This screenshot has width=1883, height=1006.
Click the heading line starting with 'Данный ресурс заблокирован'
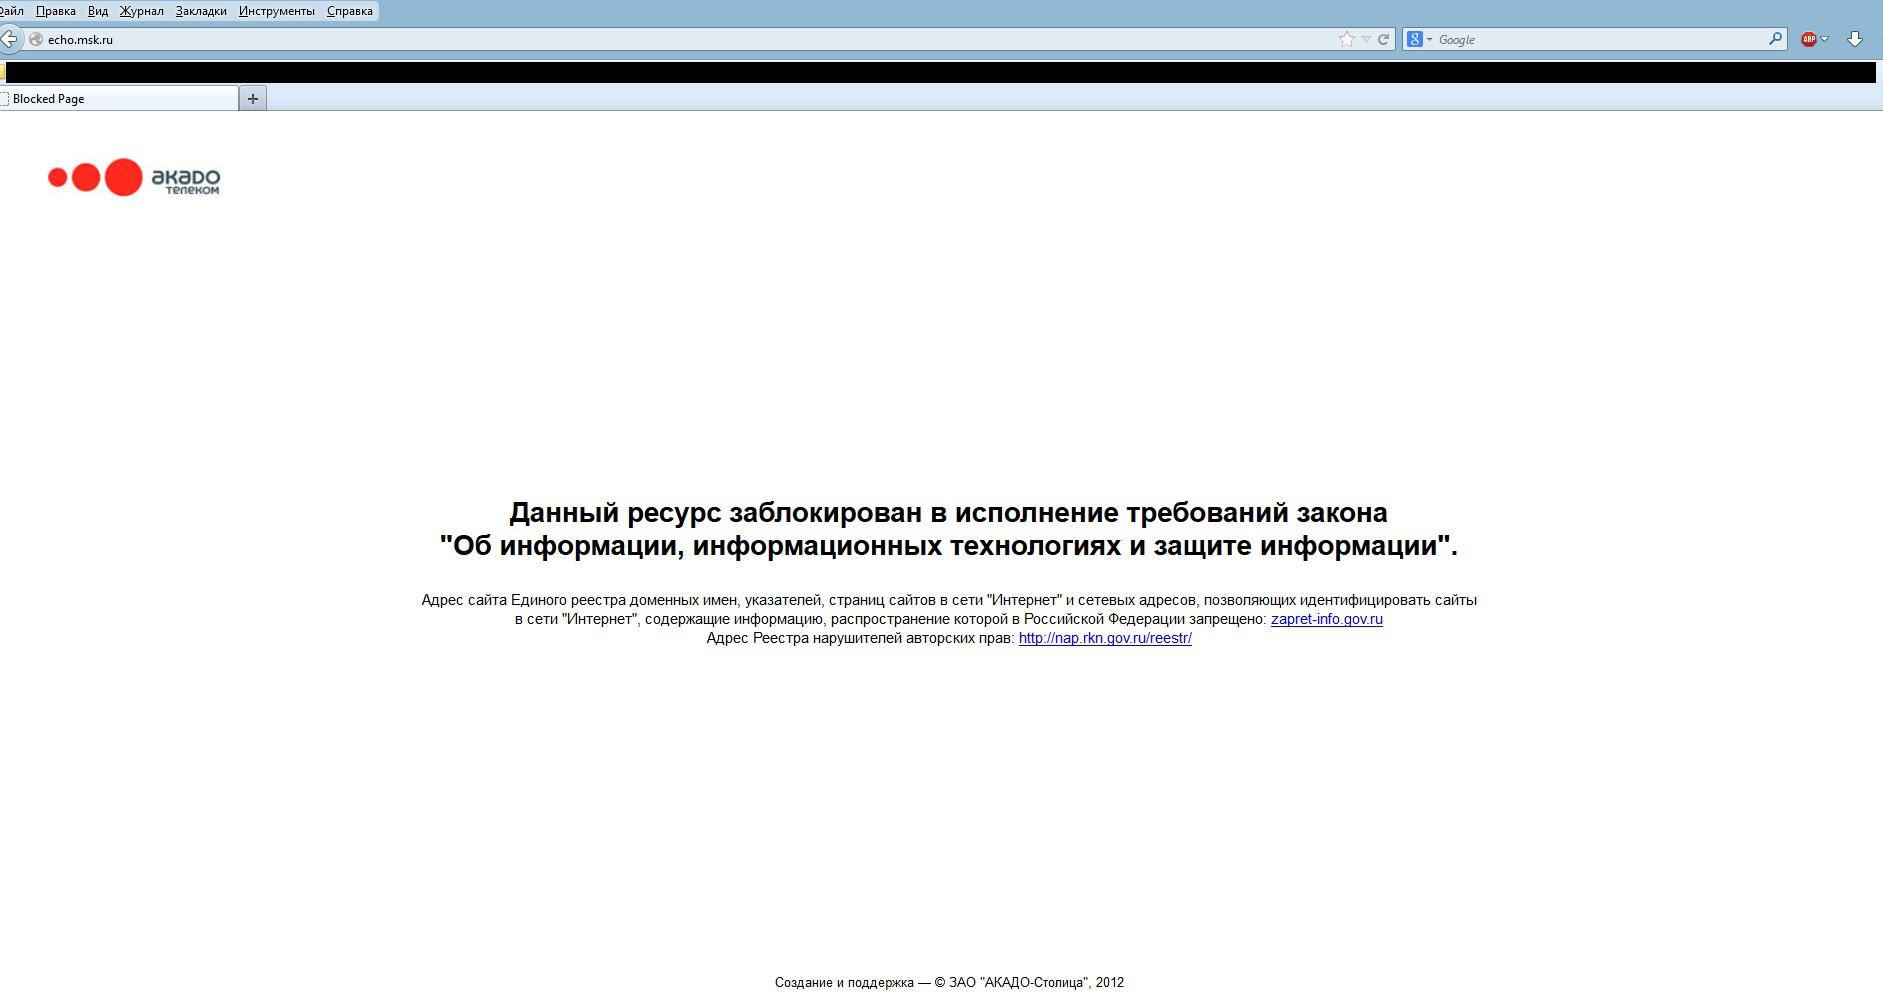pos(948,513)
